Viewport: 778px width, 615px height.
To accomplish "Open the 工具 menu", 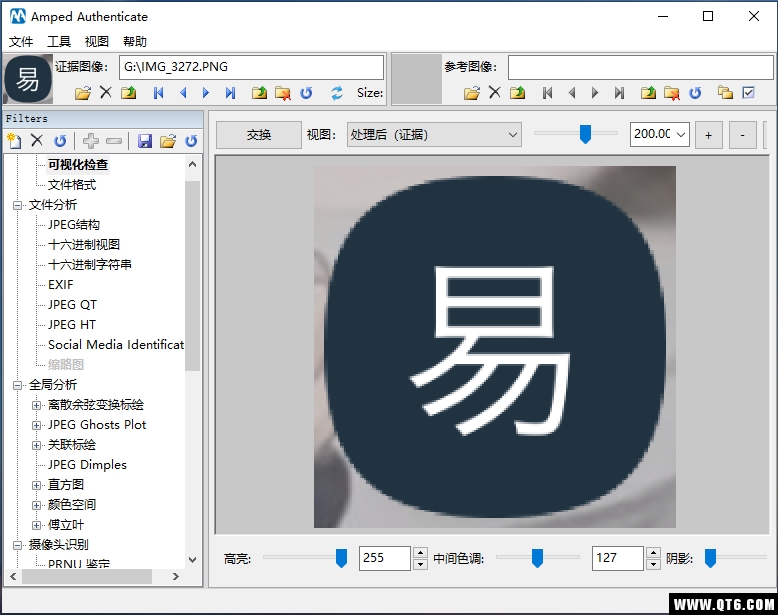I will [59, 41].
